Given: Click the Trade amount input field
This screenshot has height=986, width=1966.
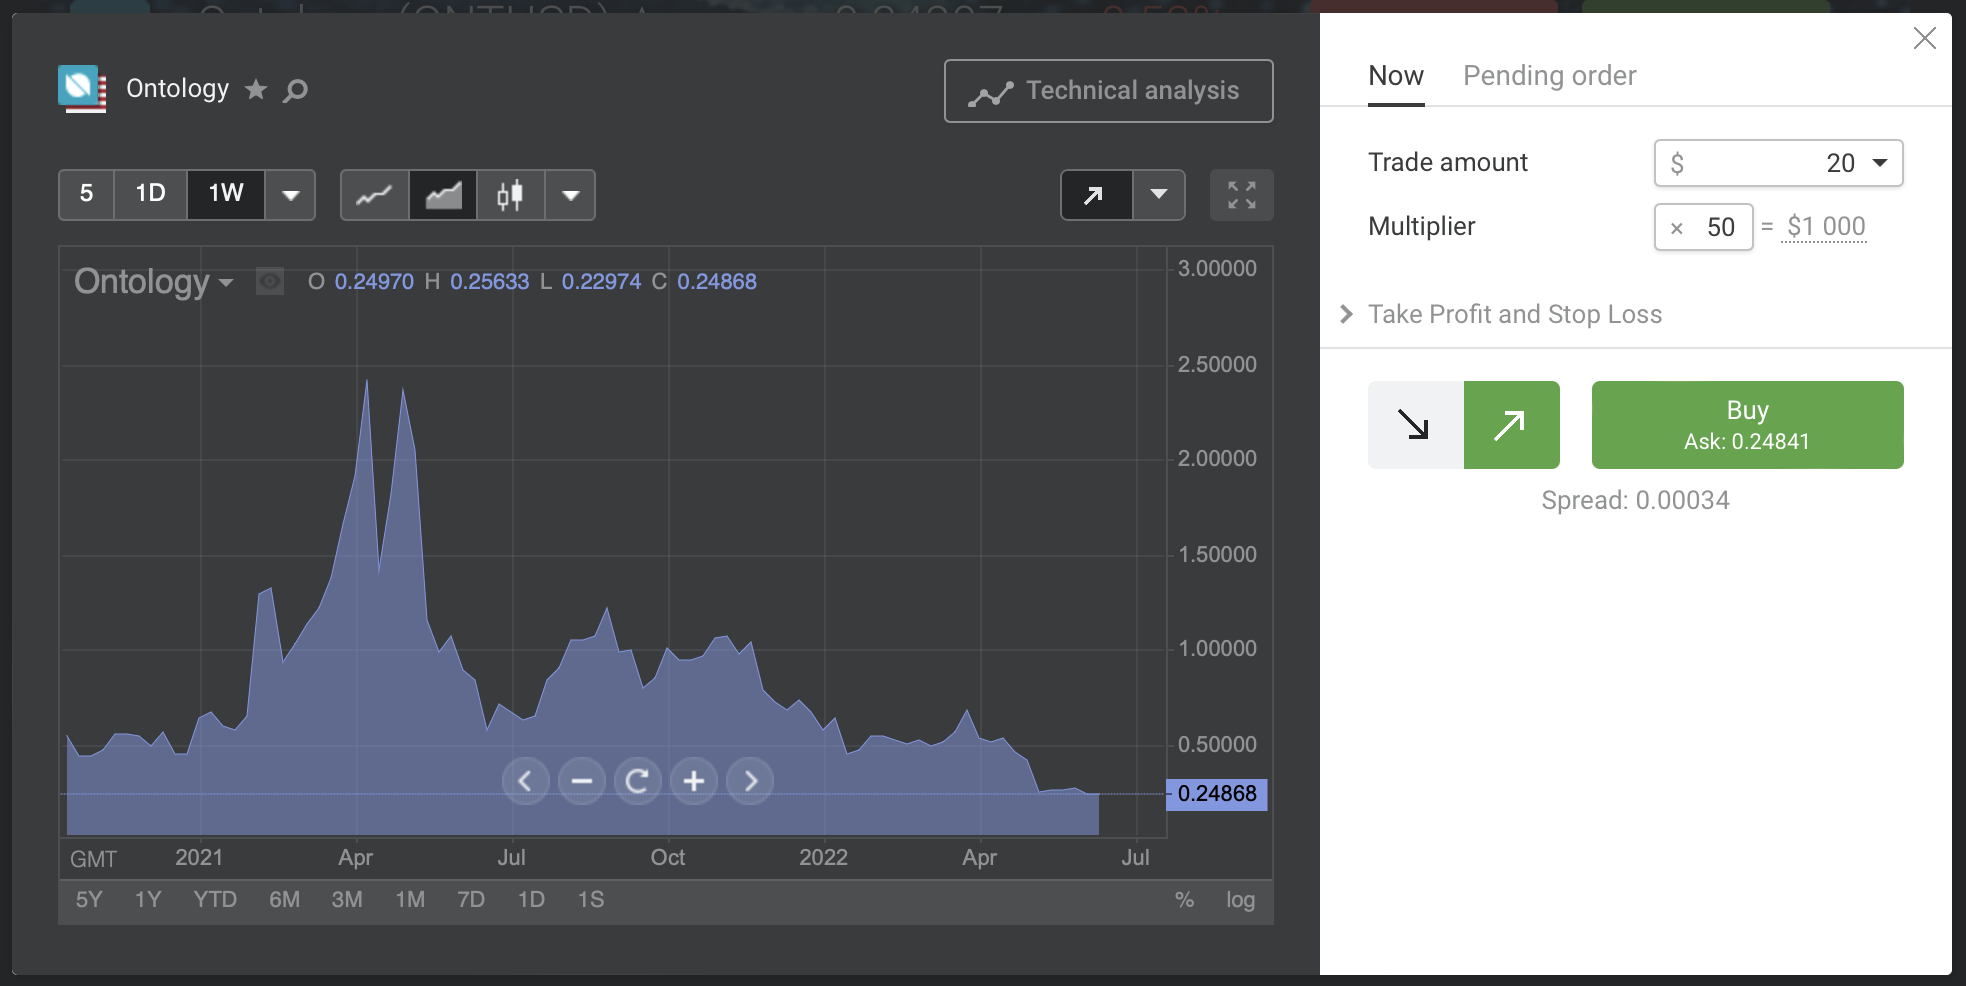Looking at the screenshot, I should coord(1778,163).
